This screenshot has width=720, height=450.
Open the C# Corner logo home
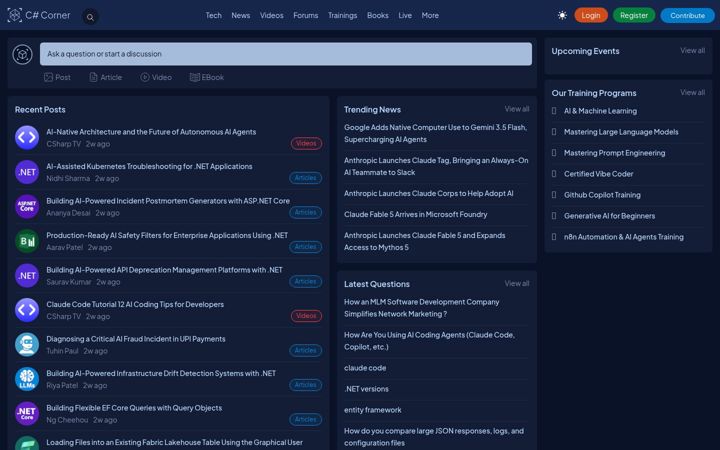(x=39, y=15)
